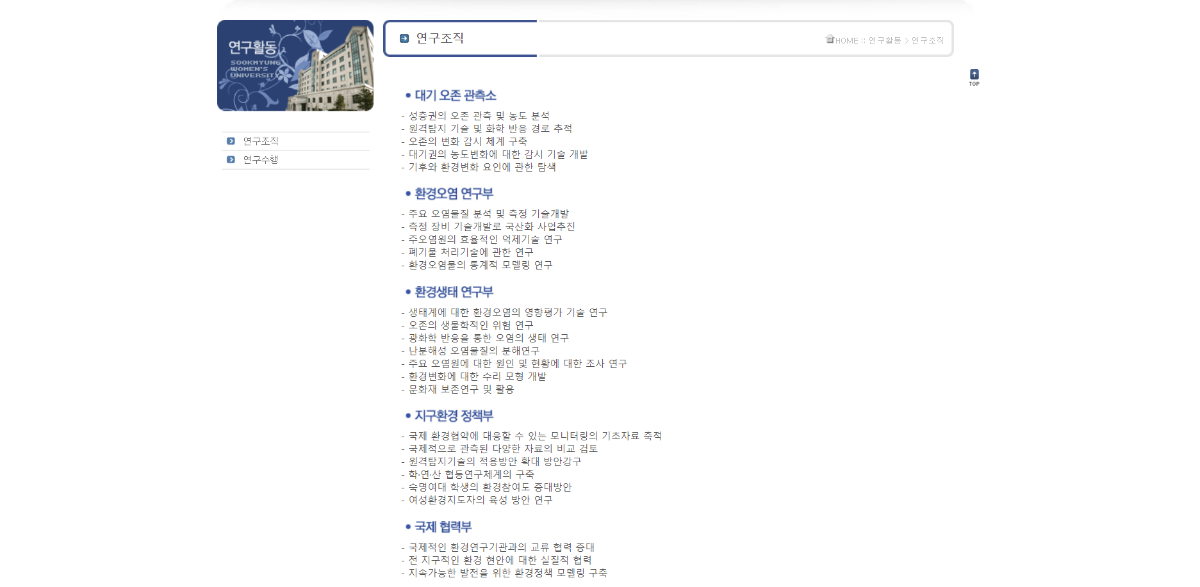Click line 지속가능한 발전을 위한 환경정책 모델링 구축

507,573
